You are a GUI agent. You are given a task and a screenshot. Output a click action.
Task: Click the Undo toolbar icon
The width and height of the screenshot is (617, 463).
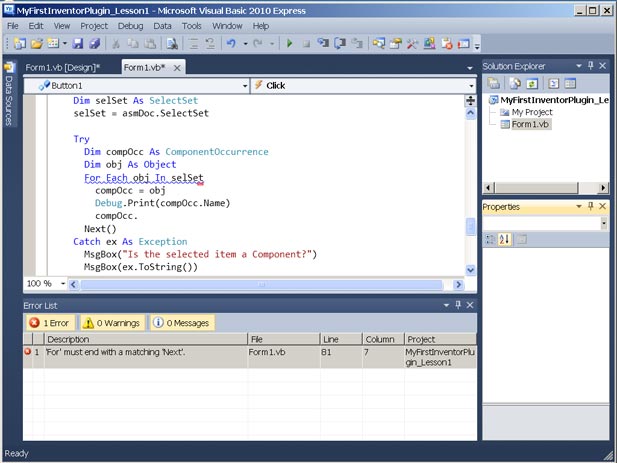231,44
